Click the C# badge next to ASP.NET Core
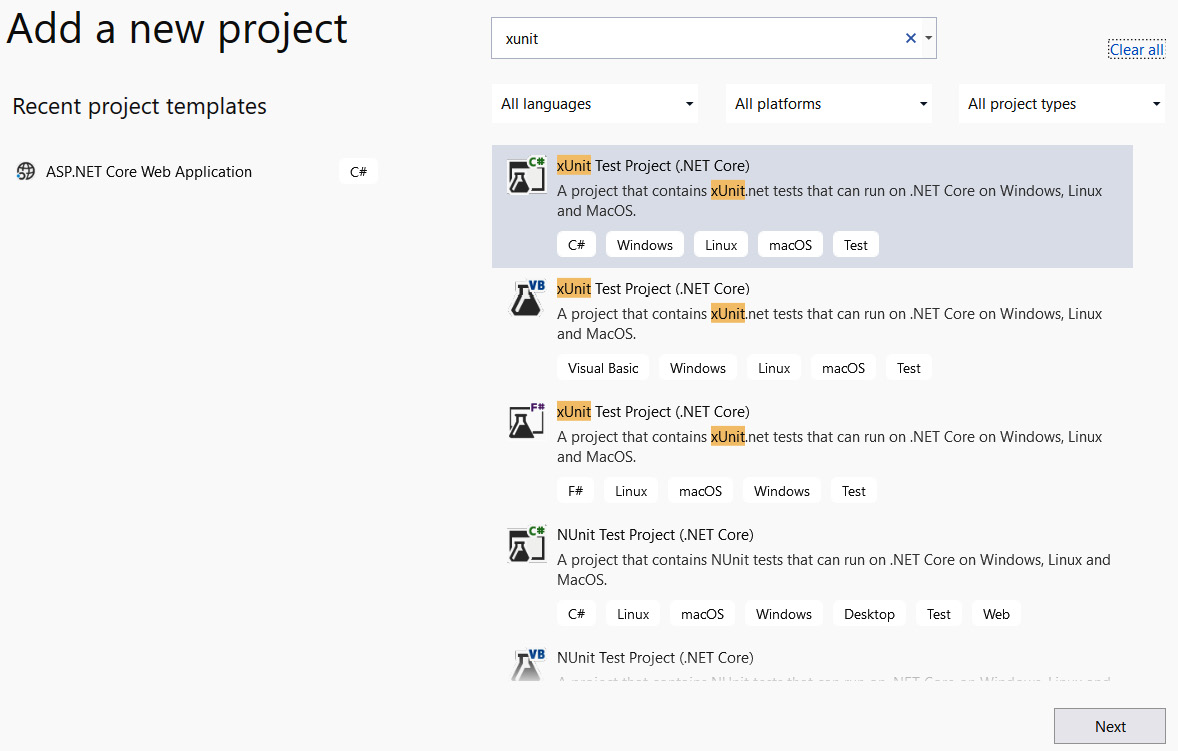The image size is (1178, 751). tap(358, 171)
